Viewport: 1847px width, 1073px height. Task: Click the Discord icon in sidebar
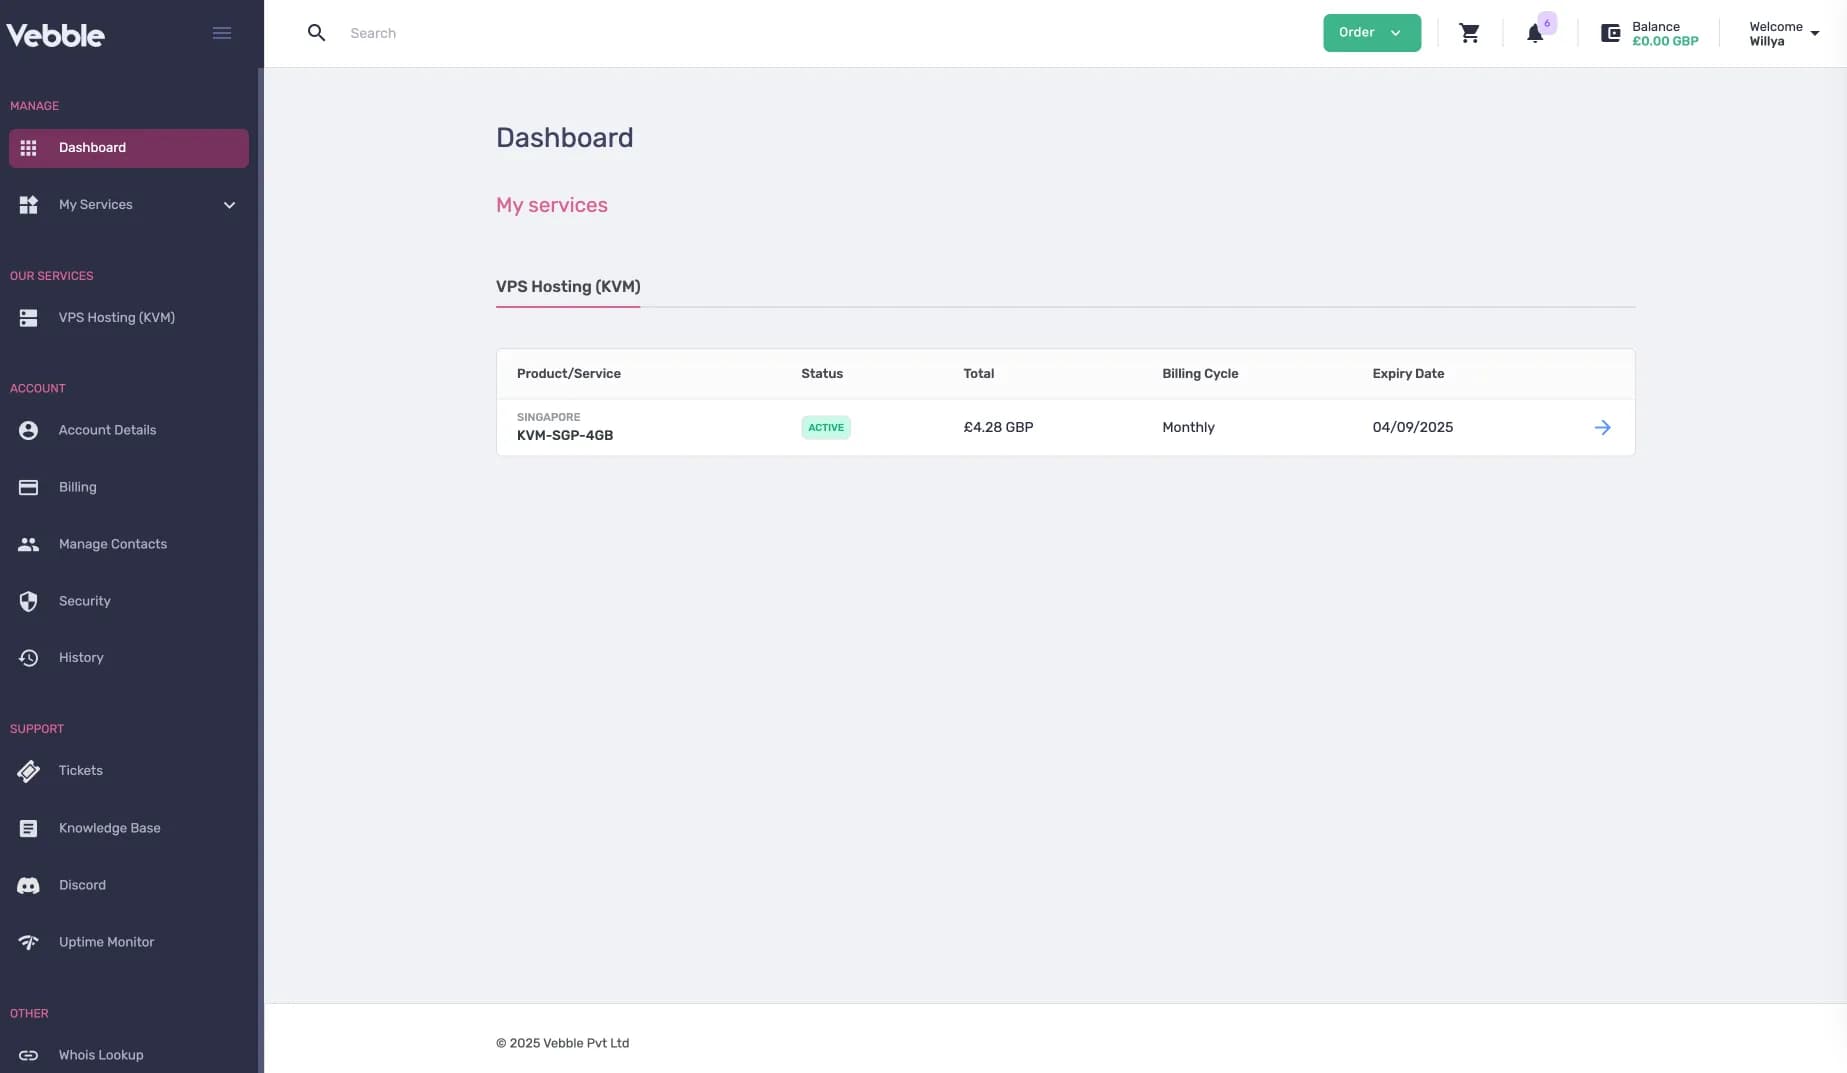(x=28, y=885)
